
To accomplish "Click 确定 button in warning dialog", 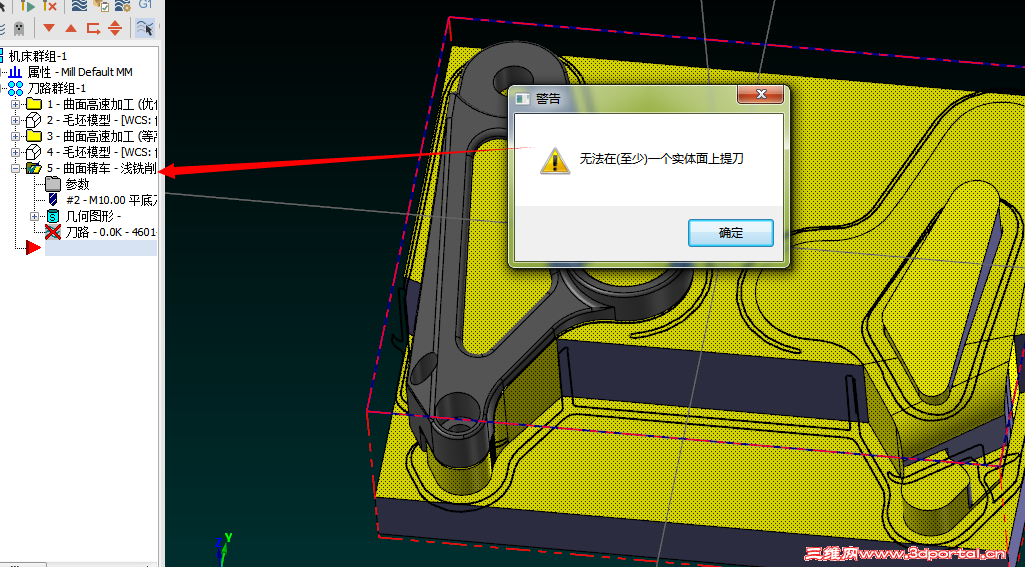I will 730,233.
